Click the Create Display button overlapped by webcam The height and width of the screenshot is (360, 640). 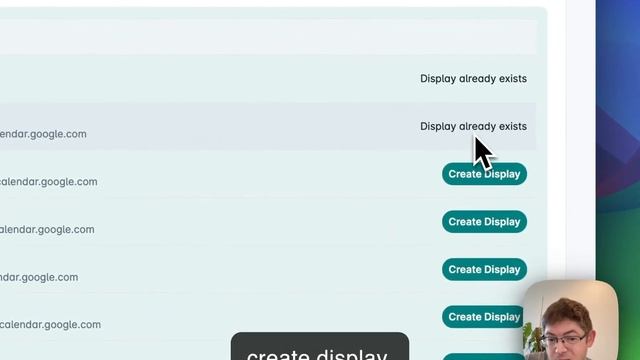(483, 317)
